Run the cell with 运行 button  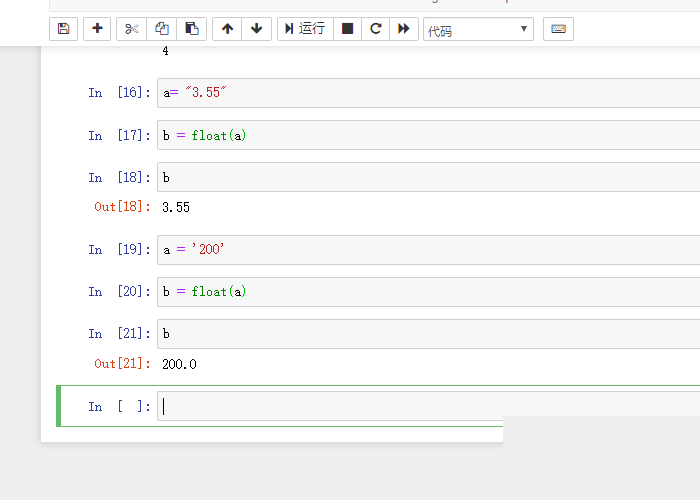pos(305,29)
